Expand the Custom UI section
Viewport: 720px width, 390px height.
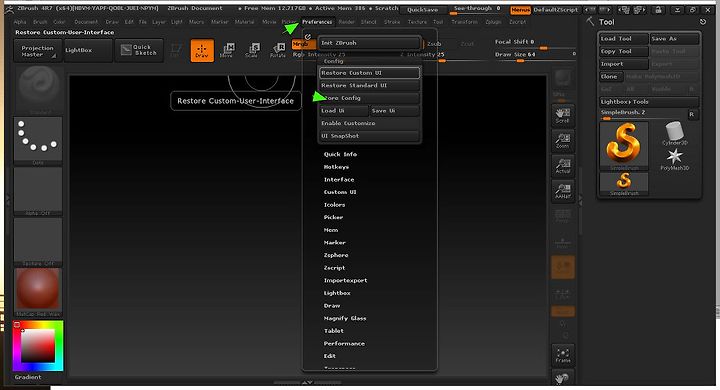340,192
